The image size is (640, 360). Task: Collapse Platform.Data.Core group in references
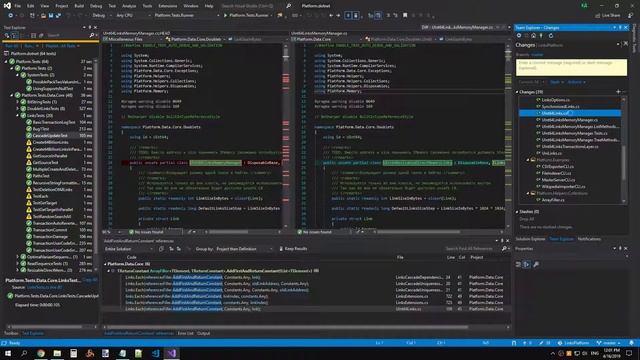106,264
